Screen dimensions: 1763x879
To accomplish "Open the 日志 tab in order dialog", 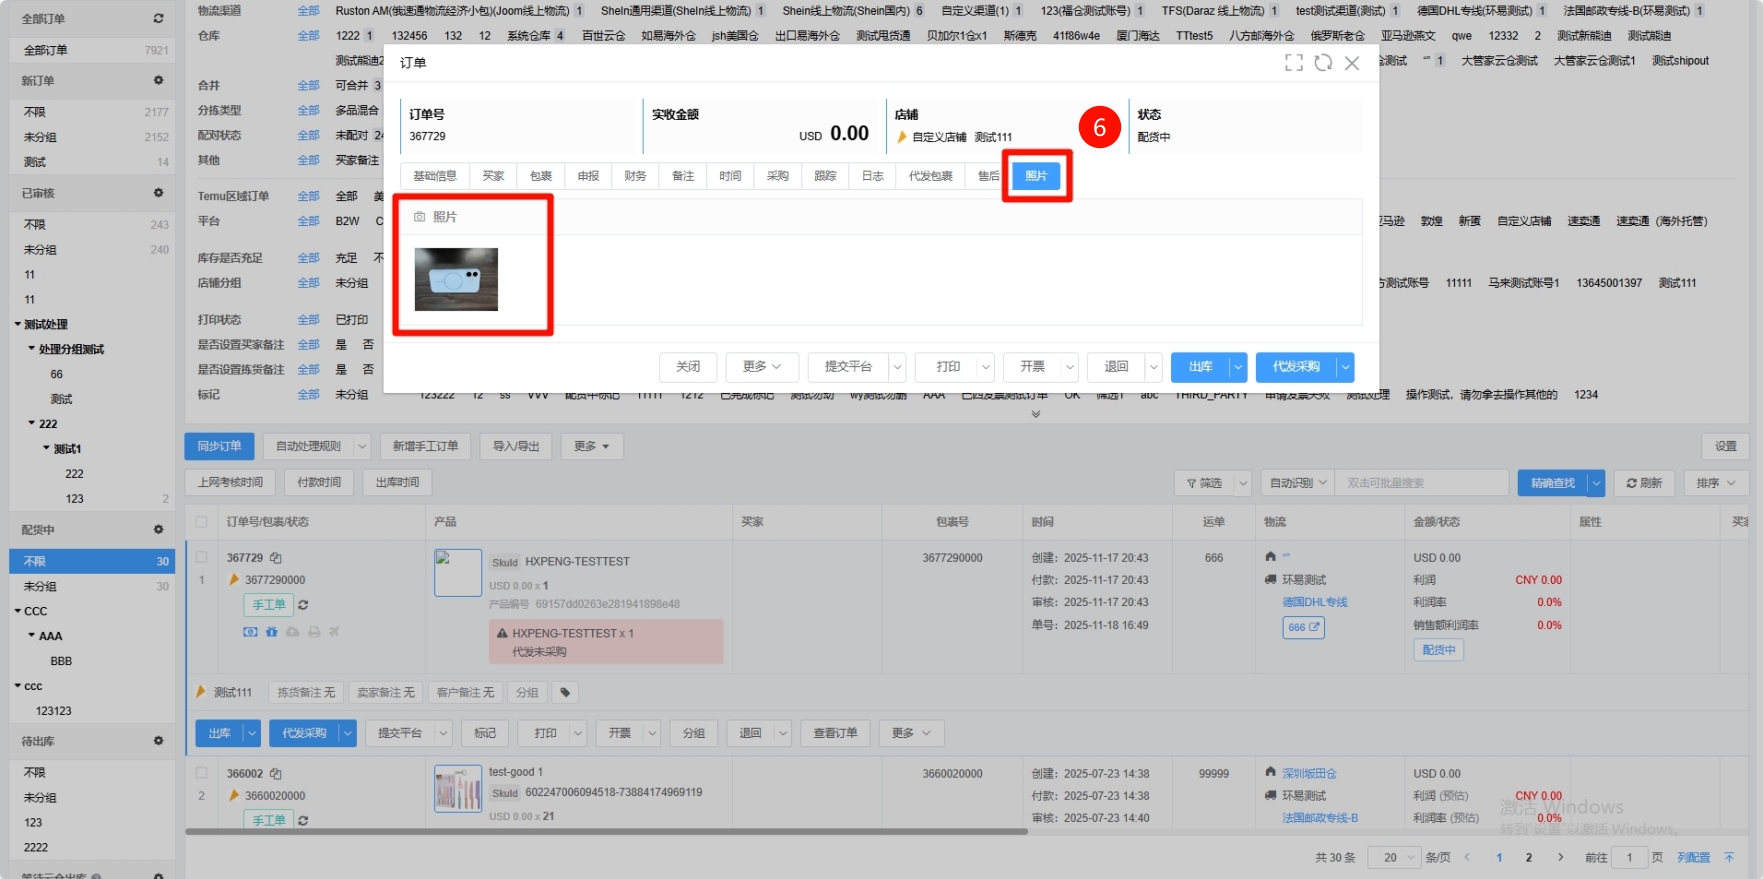I will [873, 176].
